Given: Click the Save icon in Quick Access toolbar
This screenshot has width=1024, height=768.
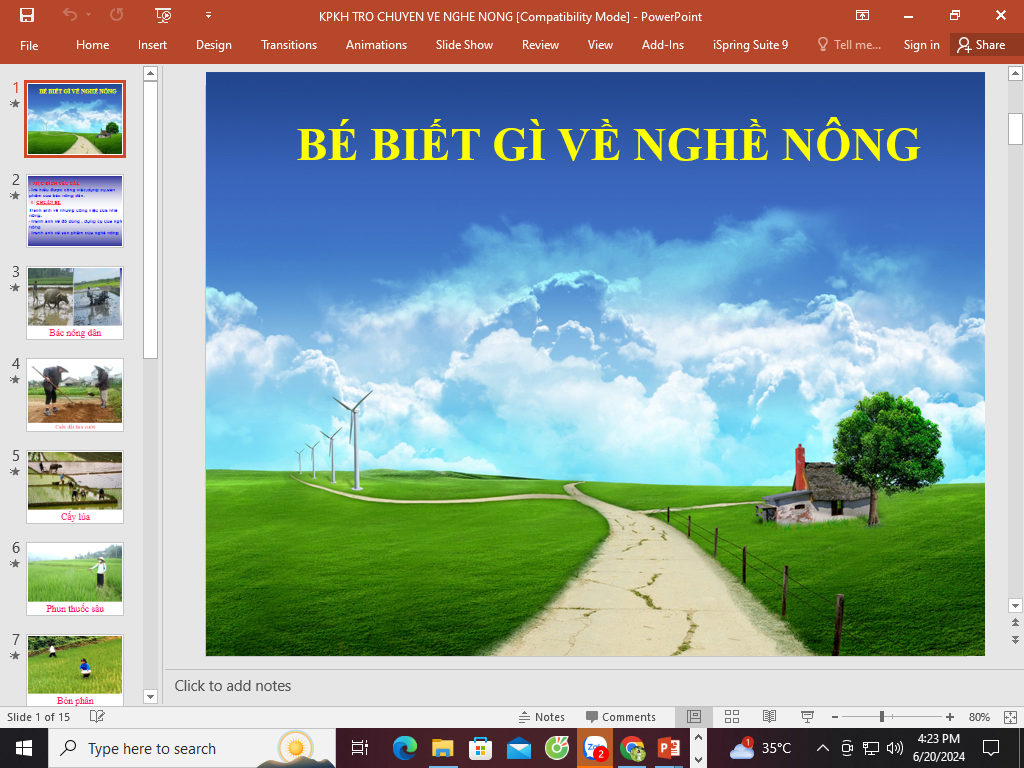Looking at the screenshot, I should click(x=27, y=15).
